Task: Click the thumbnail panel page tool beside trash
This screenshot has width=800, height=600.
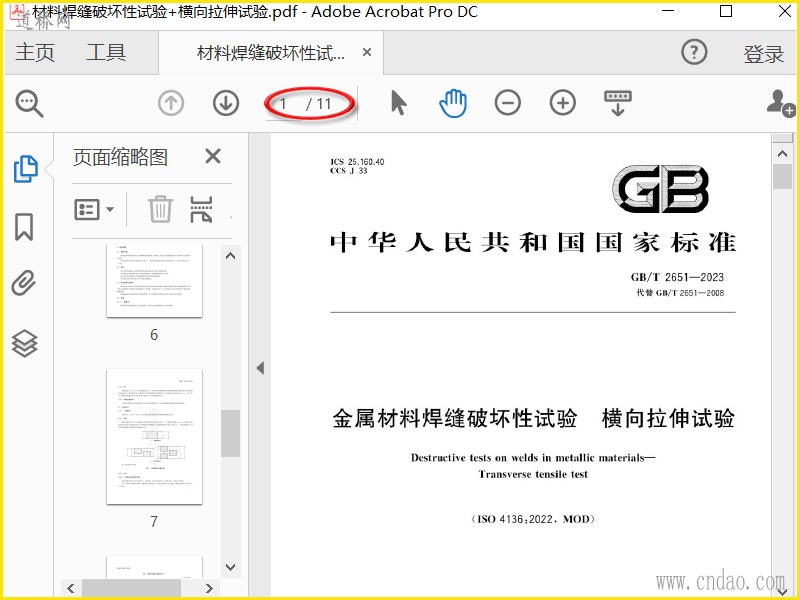Action: coord(201,210)
